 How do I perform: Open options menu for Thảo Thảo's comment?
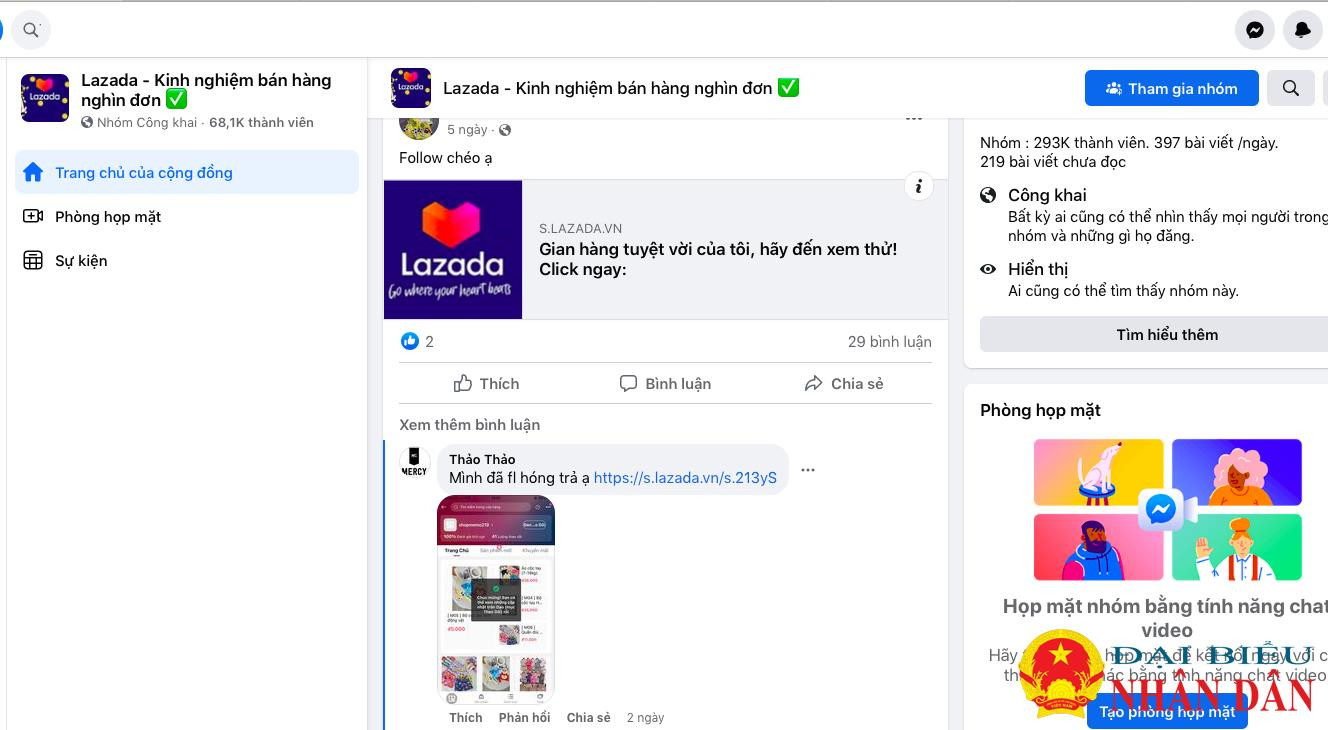[808, 470]
